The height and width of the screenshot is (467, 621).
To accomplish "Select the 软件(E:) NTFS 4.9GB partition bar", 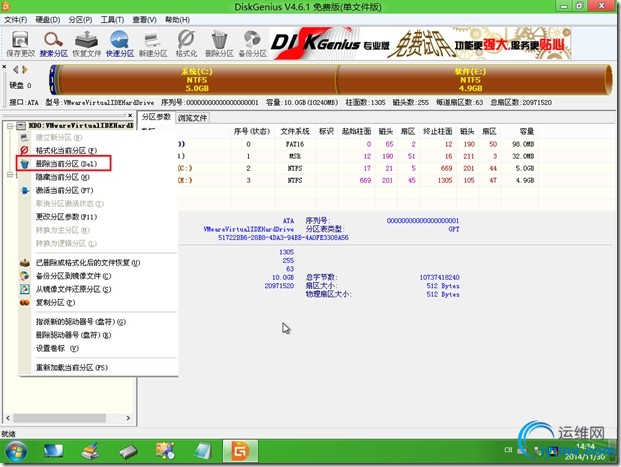I will (x=471, y=80).
